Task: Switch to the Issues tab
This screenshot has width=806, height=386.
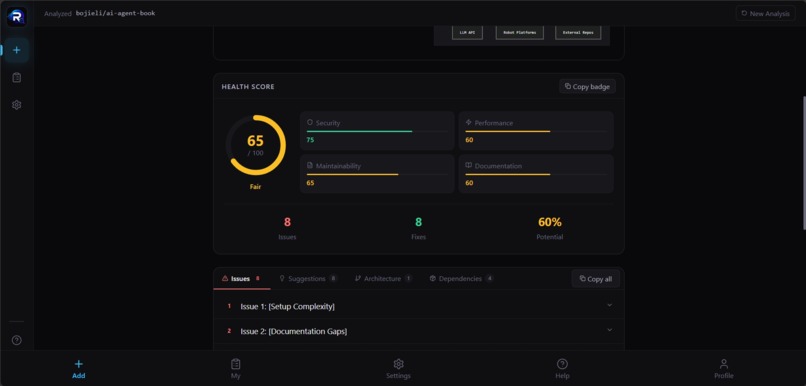Action: click(x=241, y=279)
